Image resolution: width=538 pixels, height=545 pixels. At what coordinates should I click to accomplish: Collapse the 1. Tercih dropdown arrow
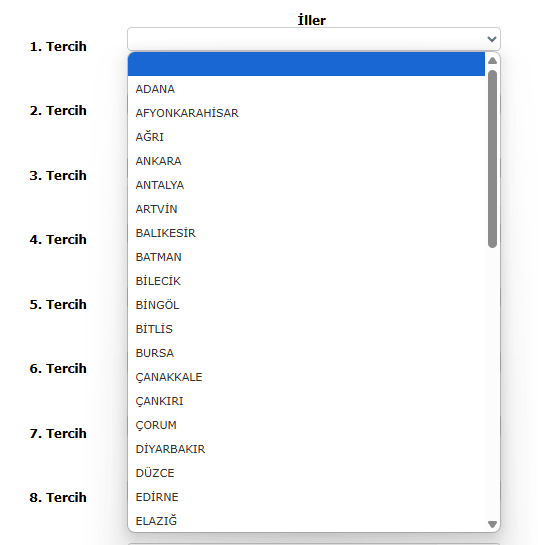(x=491, y=39)
